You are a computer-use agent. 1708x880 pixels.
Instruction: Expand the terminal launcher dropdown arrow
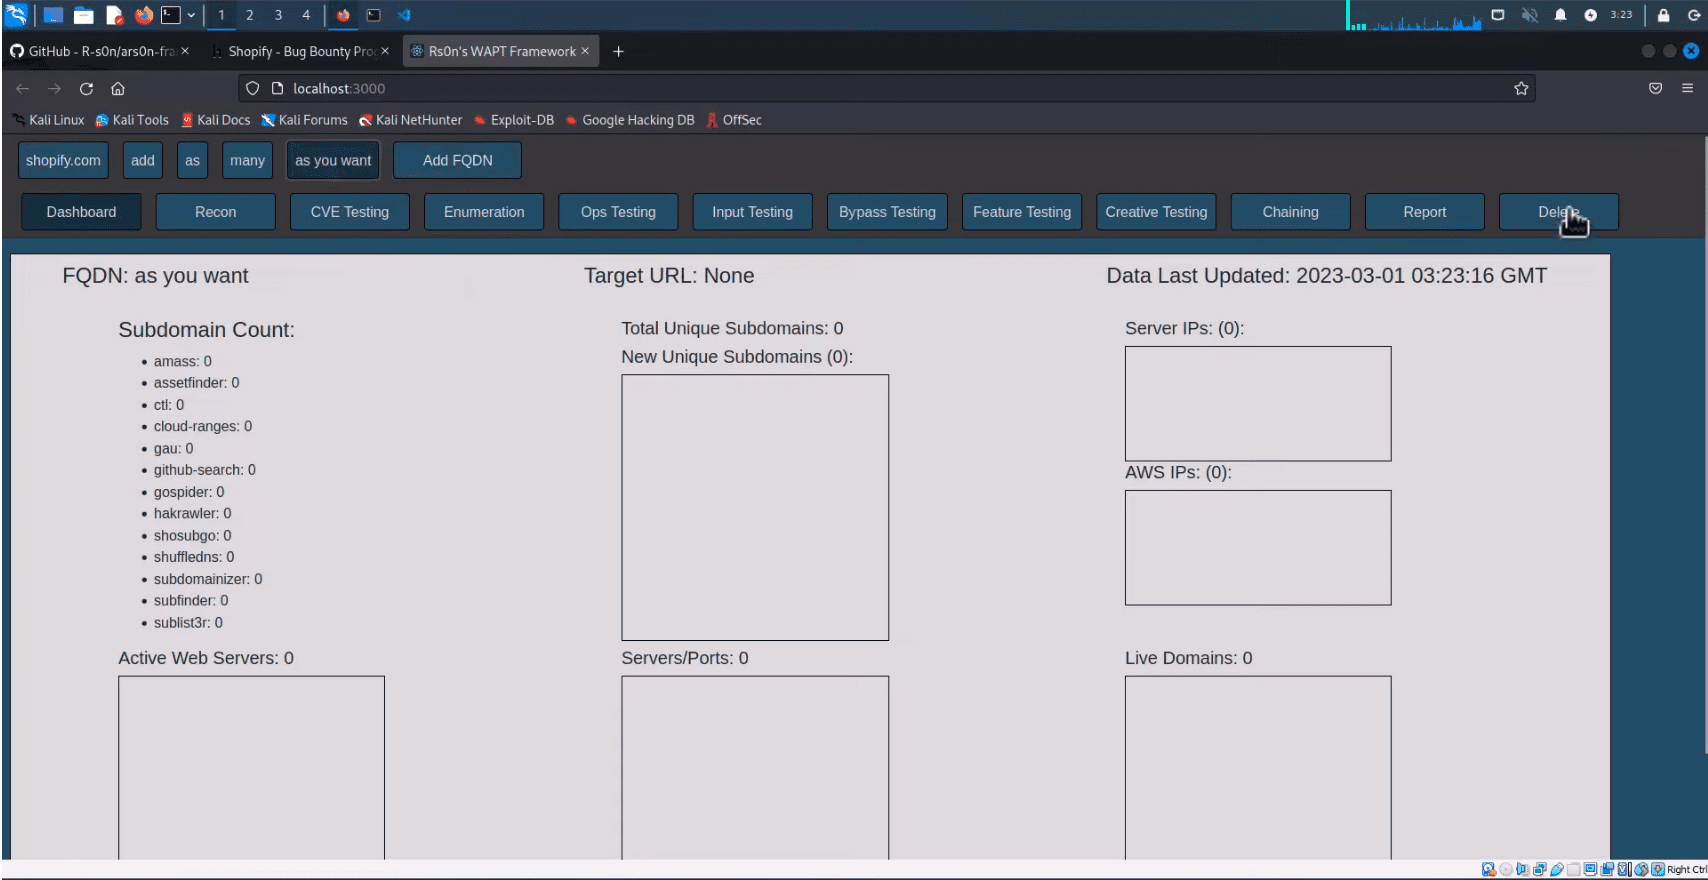tap(191, 15)
